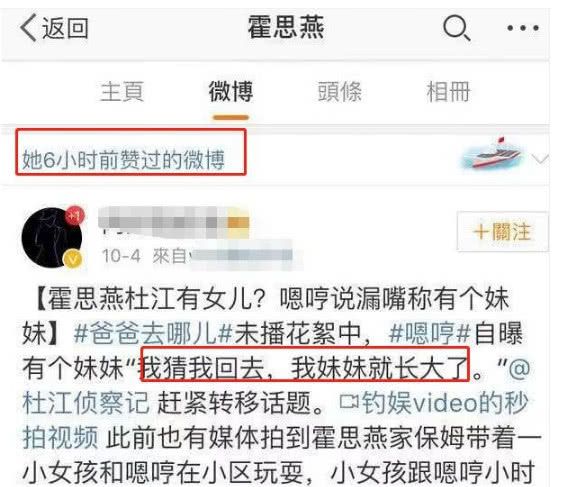
Task: Play the 钓娱video的秒拍视频 link
Action: click(275, 419)
